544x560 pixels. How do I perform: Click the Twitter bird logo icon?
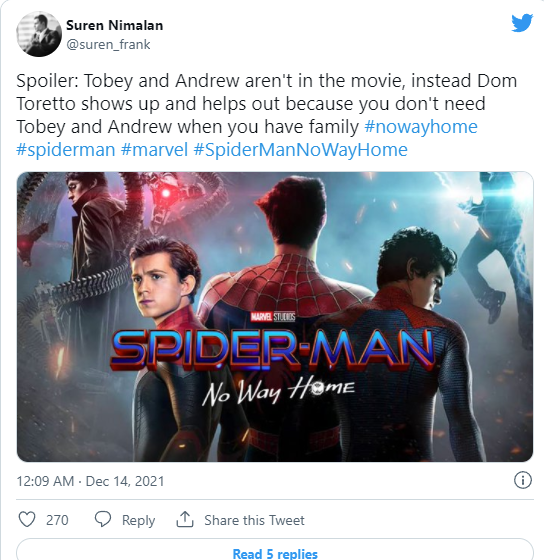[x=522, y=23]
